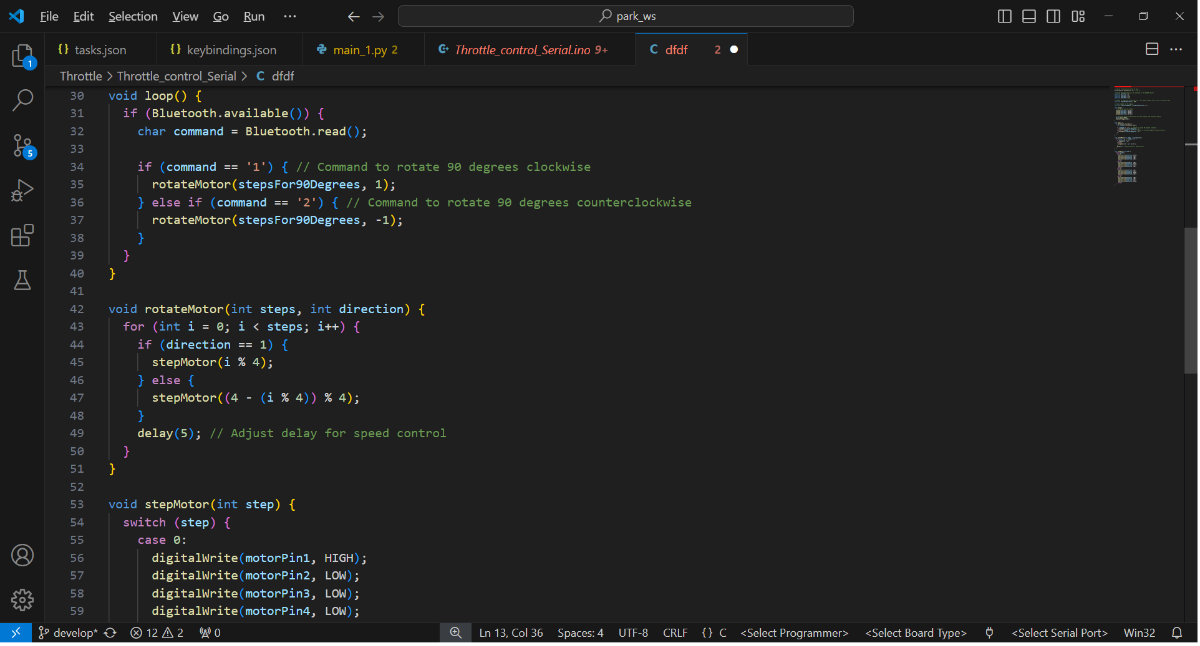
Task: Open the Selection menu
Action: point(133,16)
